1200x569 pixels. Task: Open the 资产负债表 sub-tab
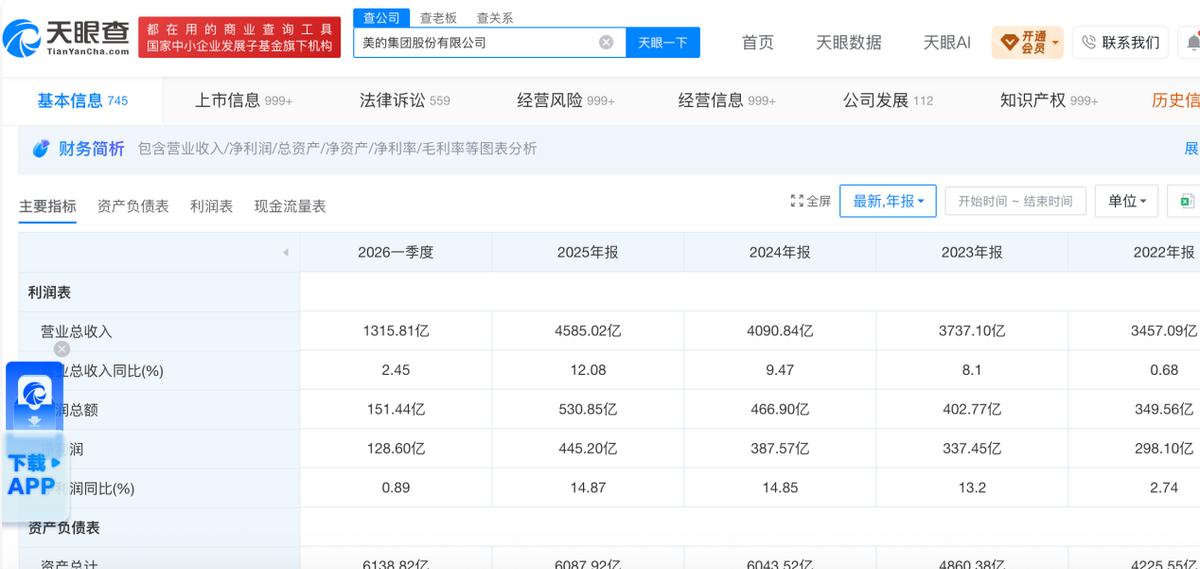pos(133,206)
